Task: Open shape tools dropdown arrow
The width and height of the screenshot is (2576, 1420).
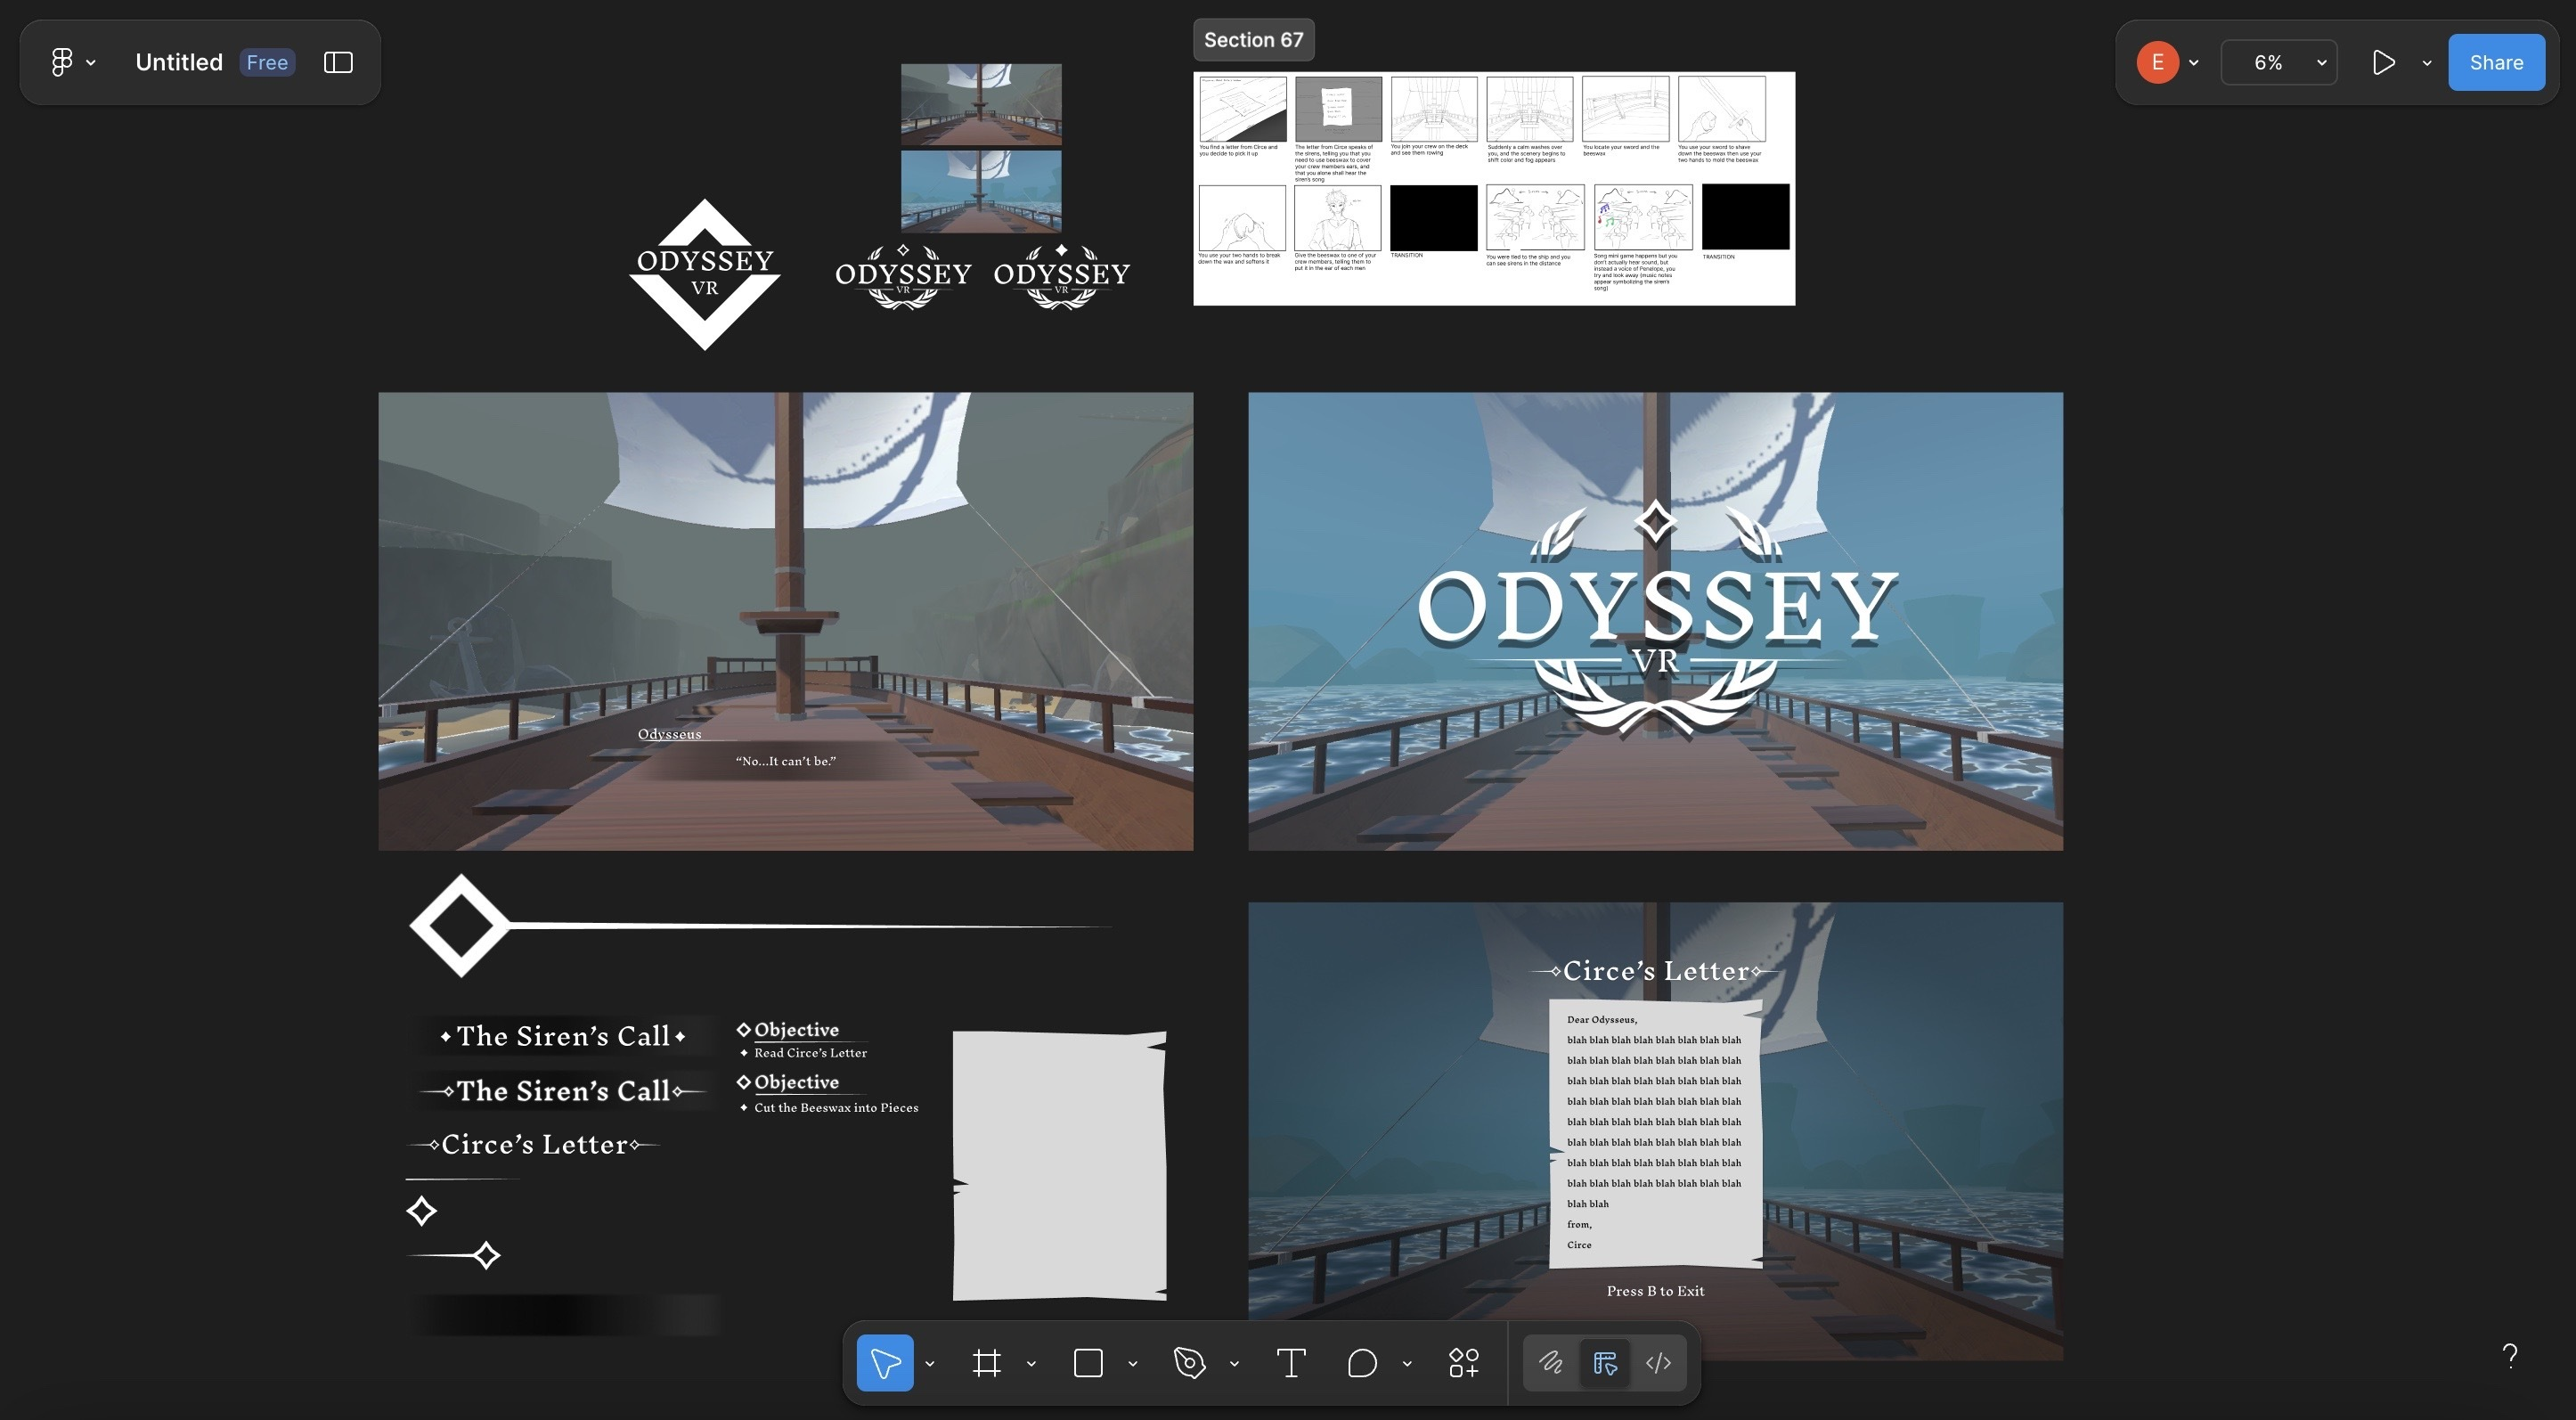Action: click(1133, 1364)
